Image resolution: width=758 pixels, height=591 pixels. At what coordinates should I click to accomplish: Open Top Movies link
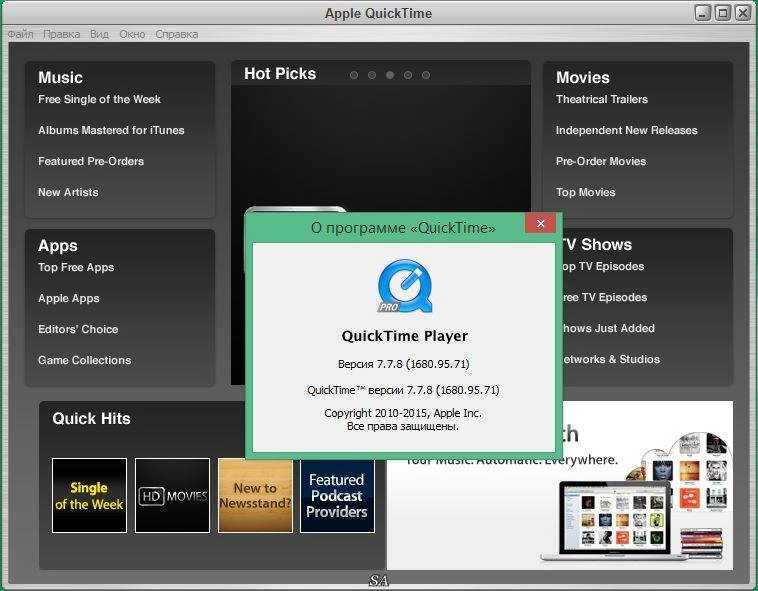(585, 192)
